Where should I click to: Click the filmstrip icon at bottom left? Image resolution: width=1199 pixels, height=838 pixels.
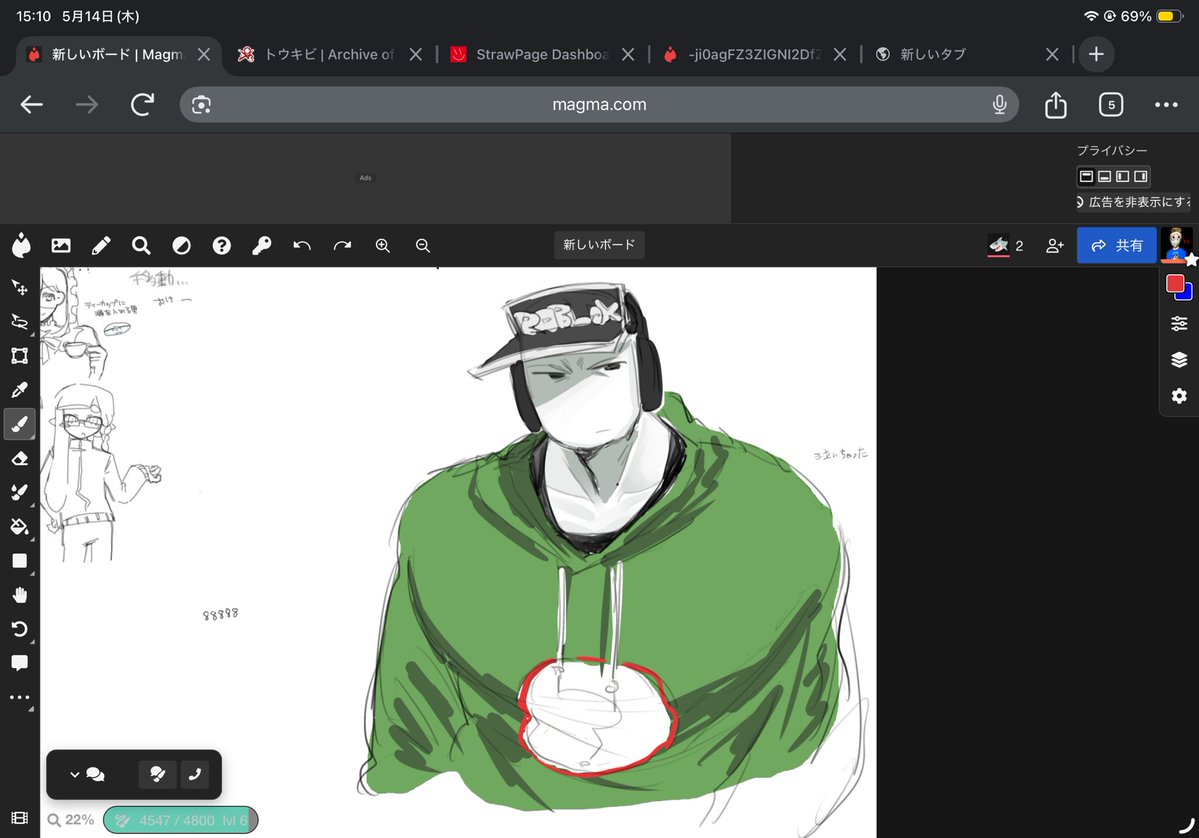[x=19, y=818]
